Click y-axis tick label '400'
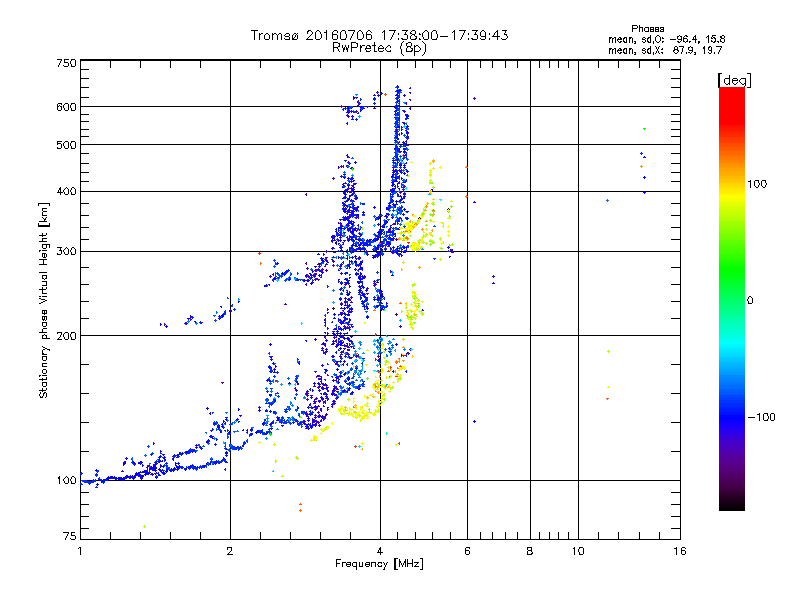Screen dimensions: 800x600 (x=67, y=192)
